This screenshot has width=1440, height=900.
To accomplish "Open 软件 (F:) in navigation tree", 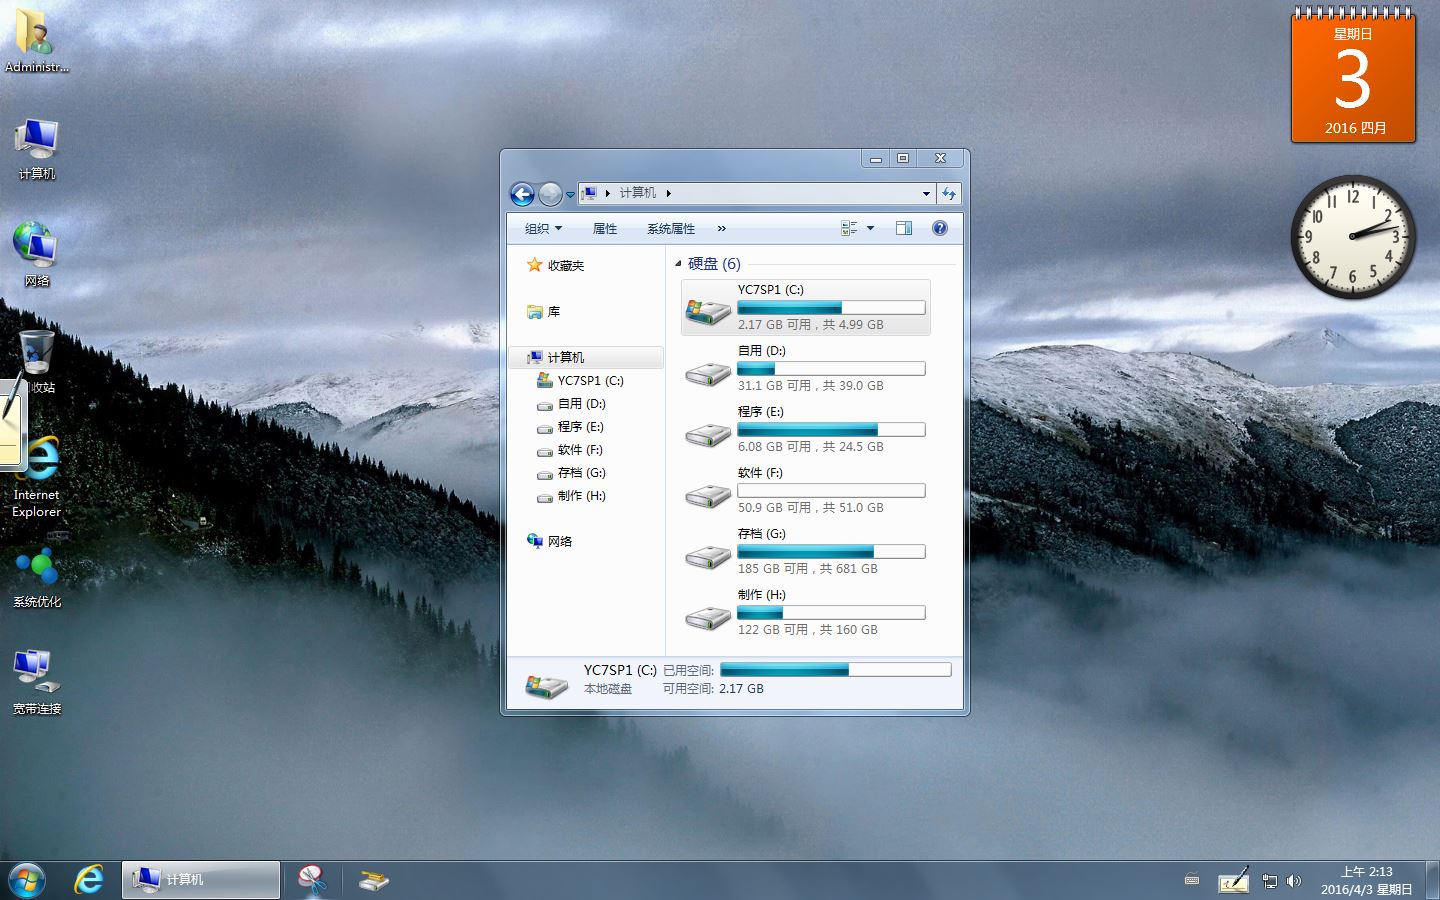I will (x=569, y=450).
